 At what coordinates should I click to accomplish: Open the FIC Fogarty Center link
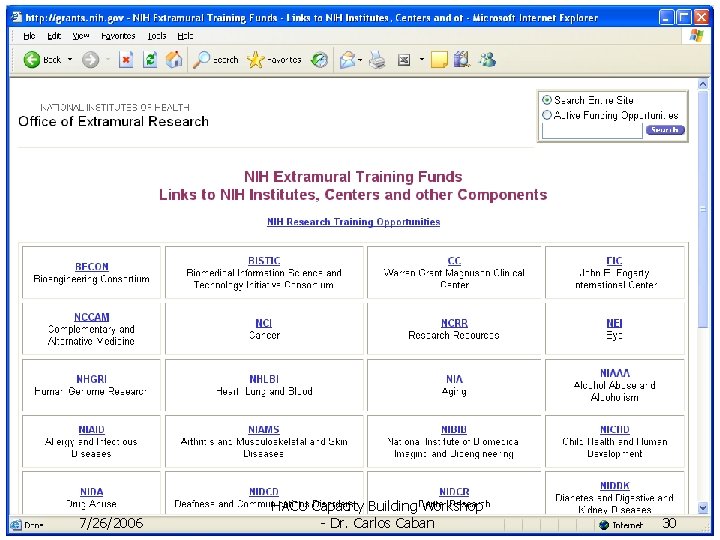(614, 261)
